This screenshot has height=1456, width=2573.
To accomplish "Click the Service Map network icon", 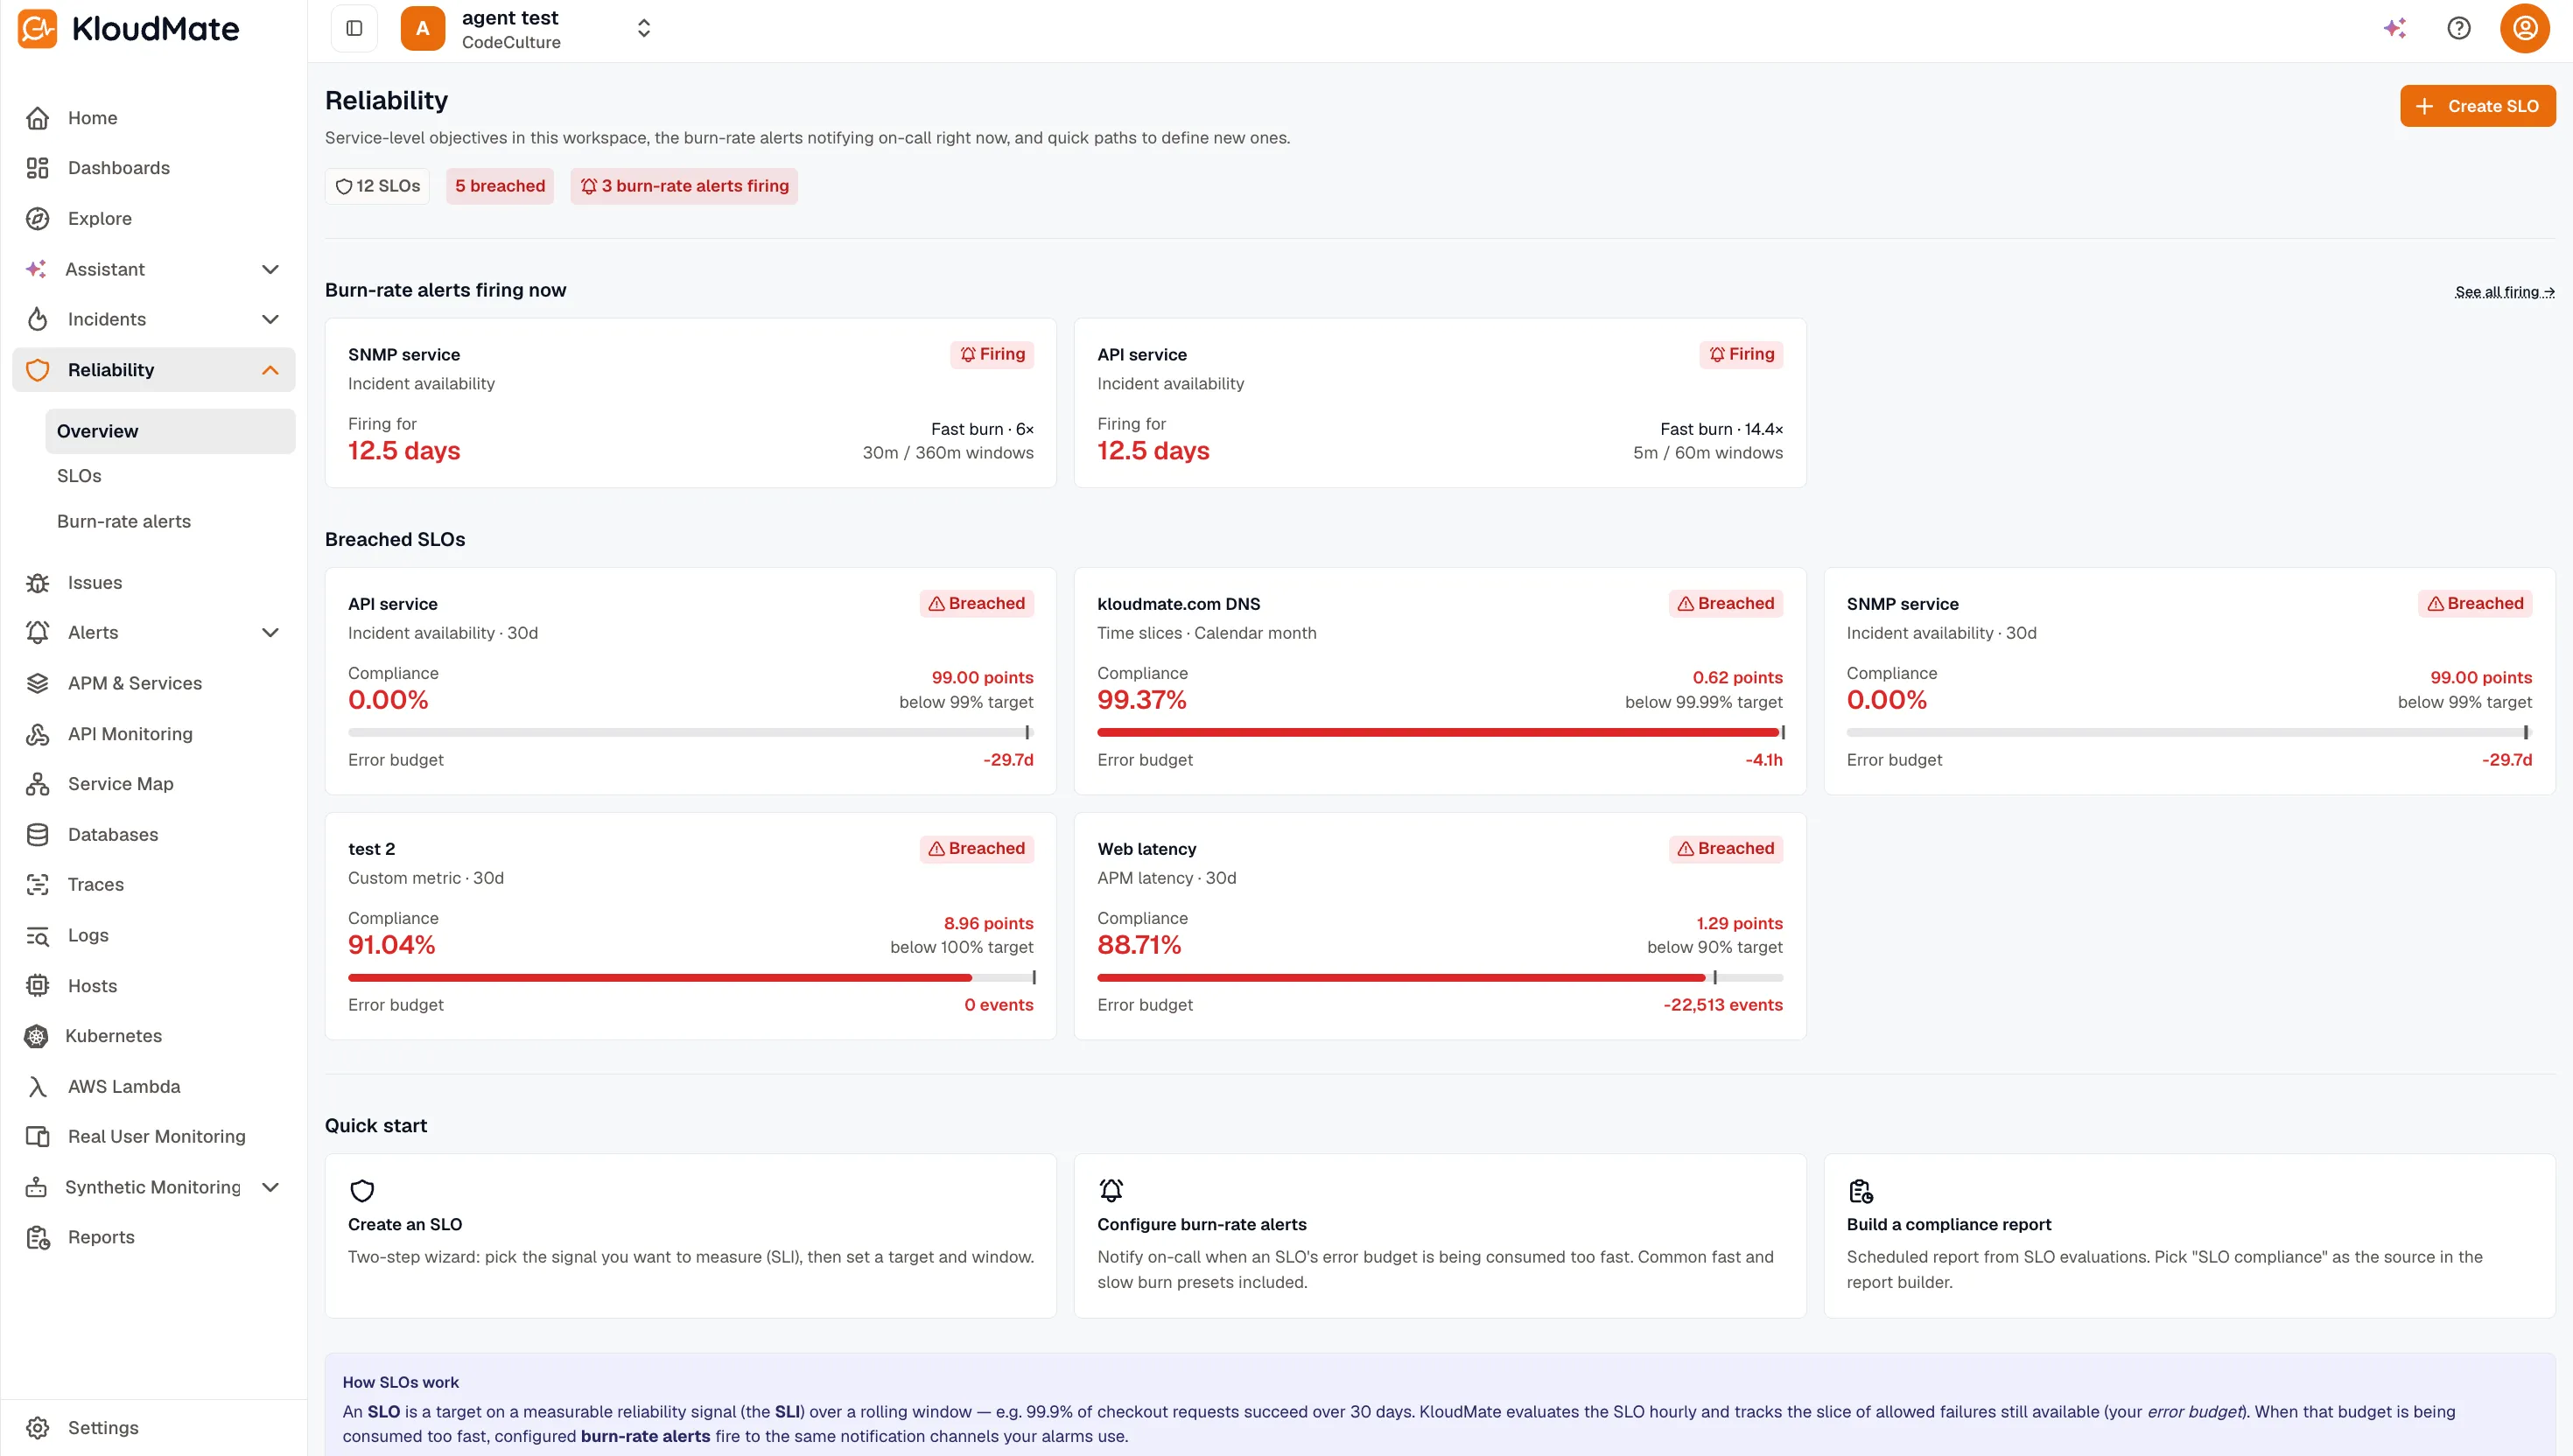I will coord(37,784).
